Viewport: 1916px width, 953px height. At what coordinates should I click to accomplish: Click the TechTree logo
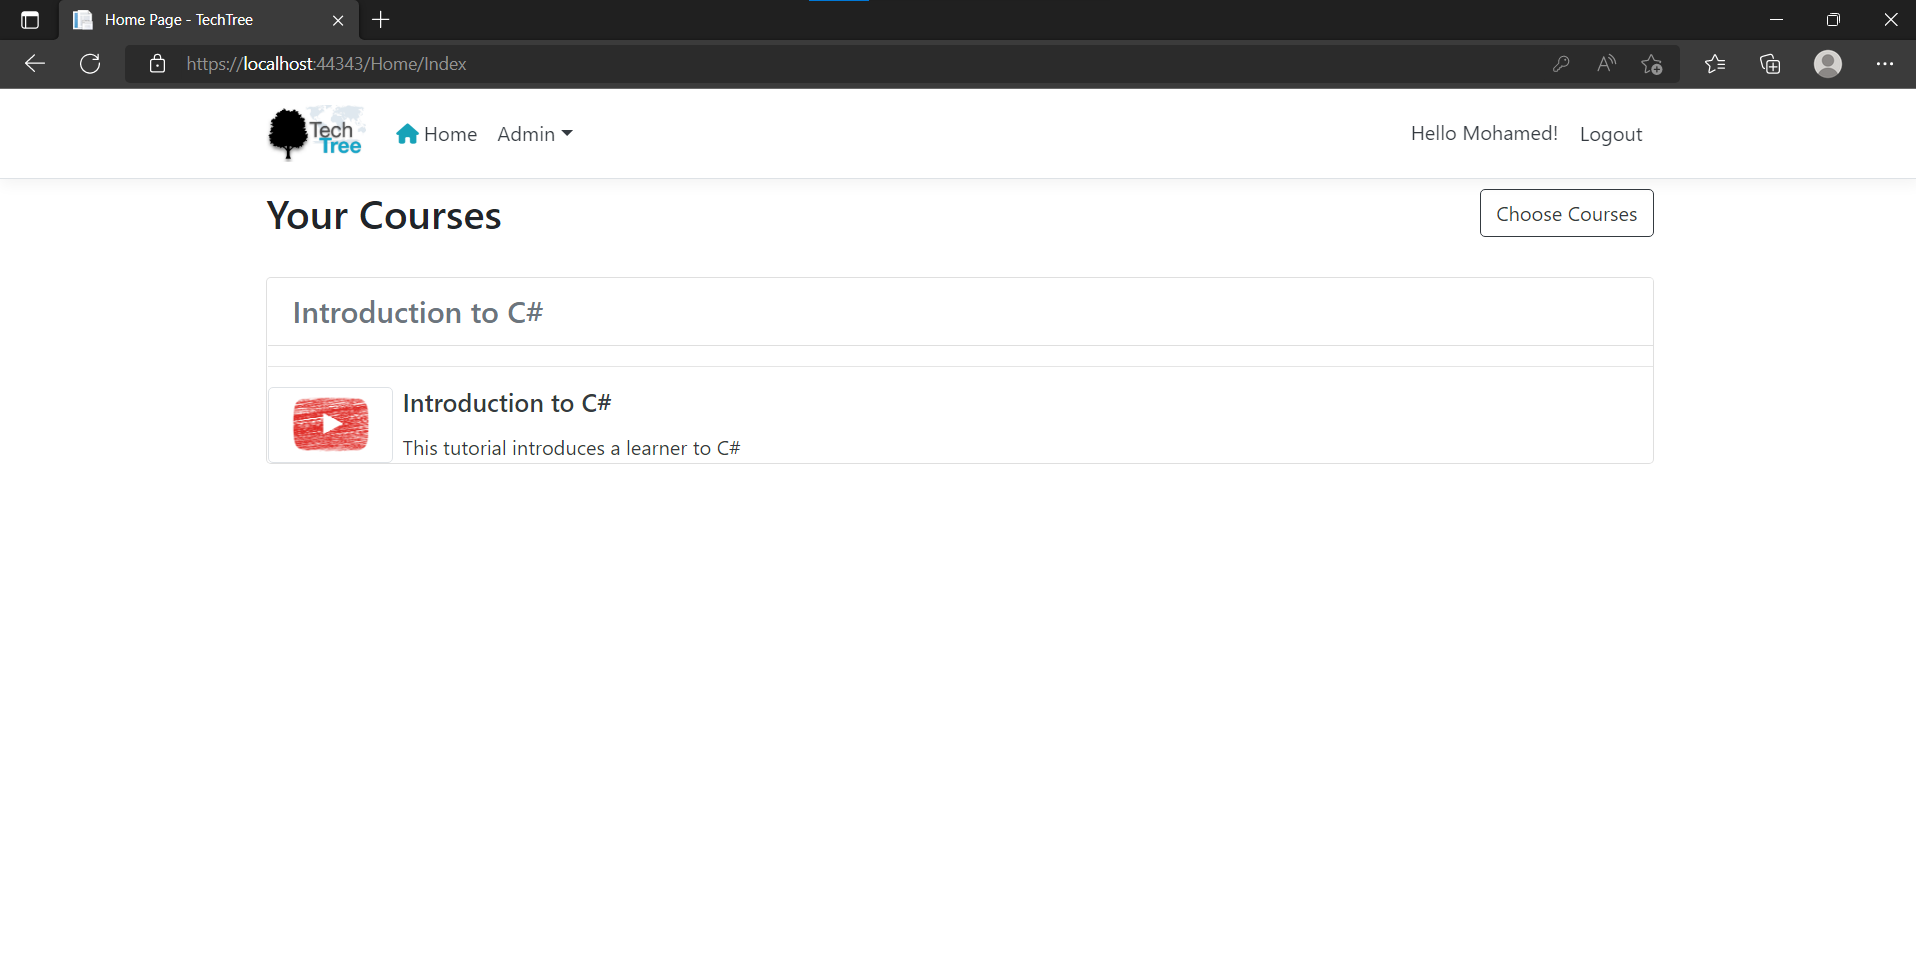tap(315, 132)
